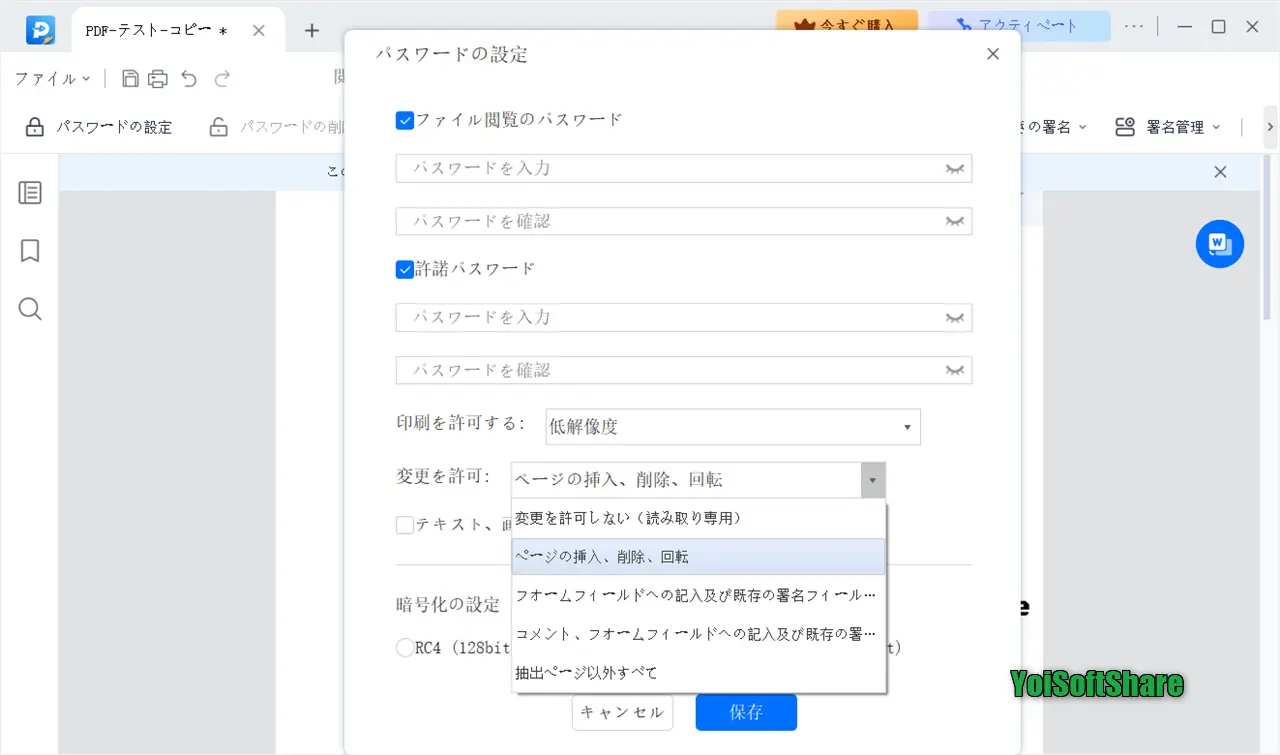Viewport: 1280px width, 755px height.
Task: Open the three-dots more options menu
Action: [x=1133, y=27]
